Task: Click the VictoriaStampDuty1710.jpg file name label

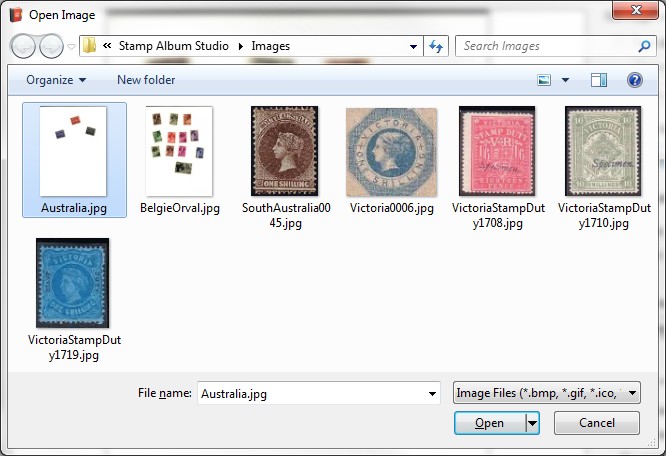Action: click(604, 215)
